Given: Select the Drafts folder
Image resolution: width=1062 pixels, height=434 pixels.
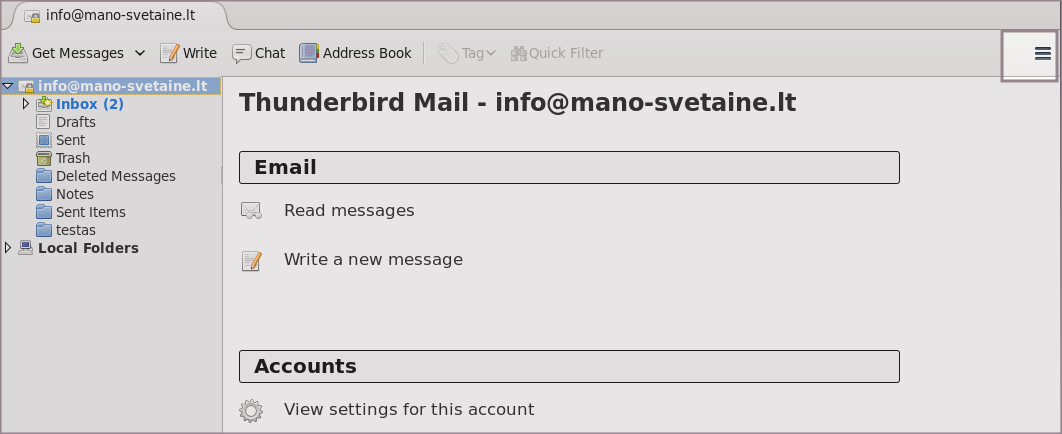Looking at the screenshot, I should (x=75, y=122).
